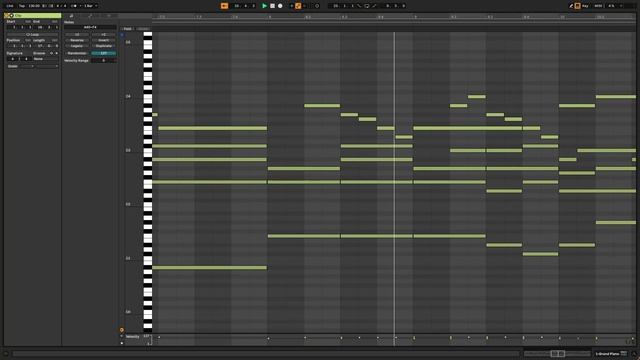Activate Draw Mode pencil icon
This screenshot has height=360, width=640.
571,6
